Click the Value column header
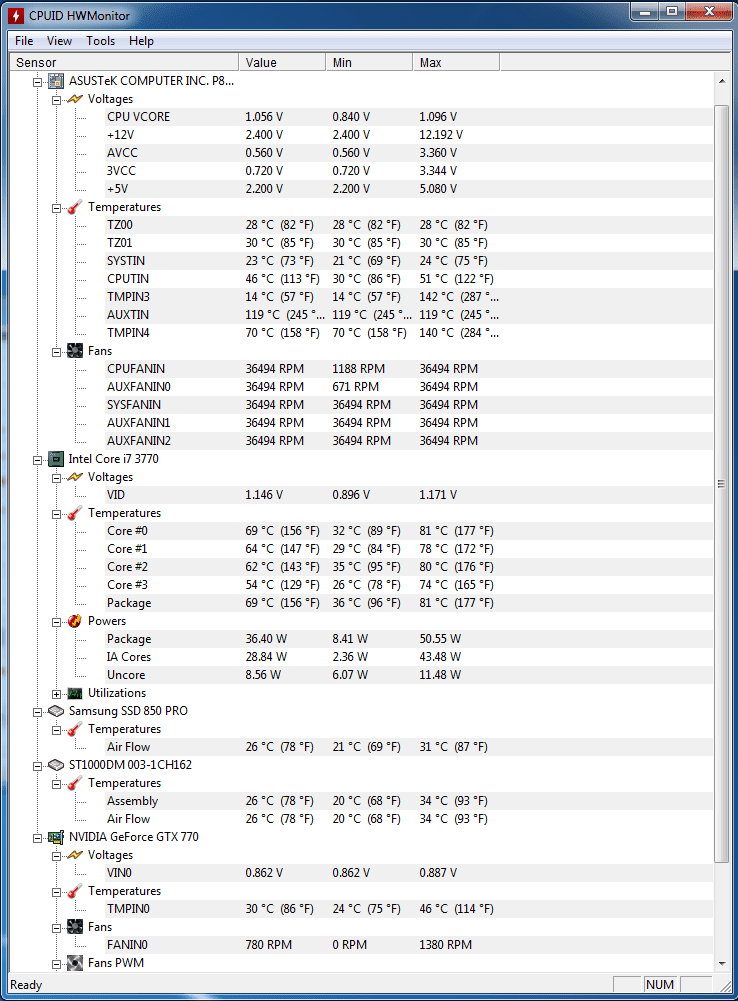 coord(282,62)
